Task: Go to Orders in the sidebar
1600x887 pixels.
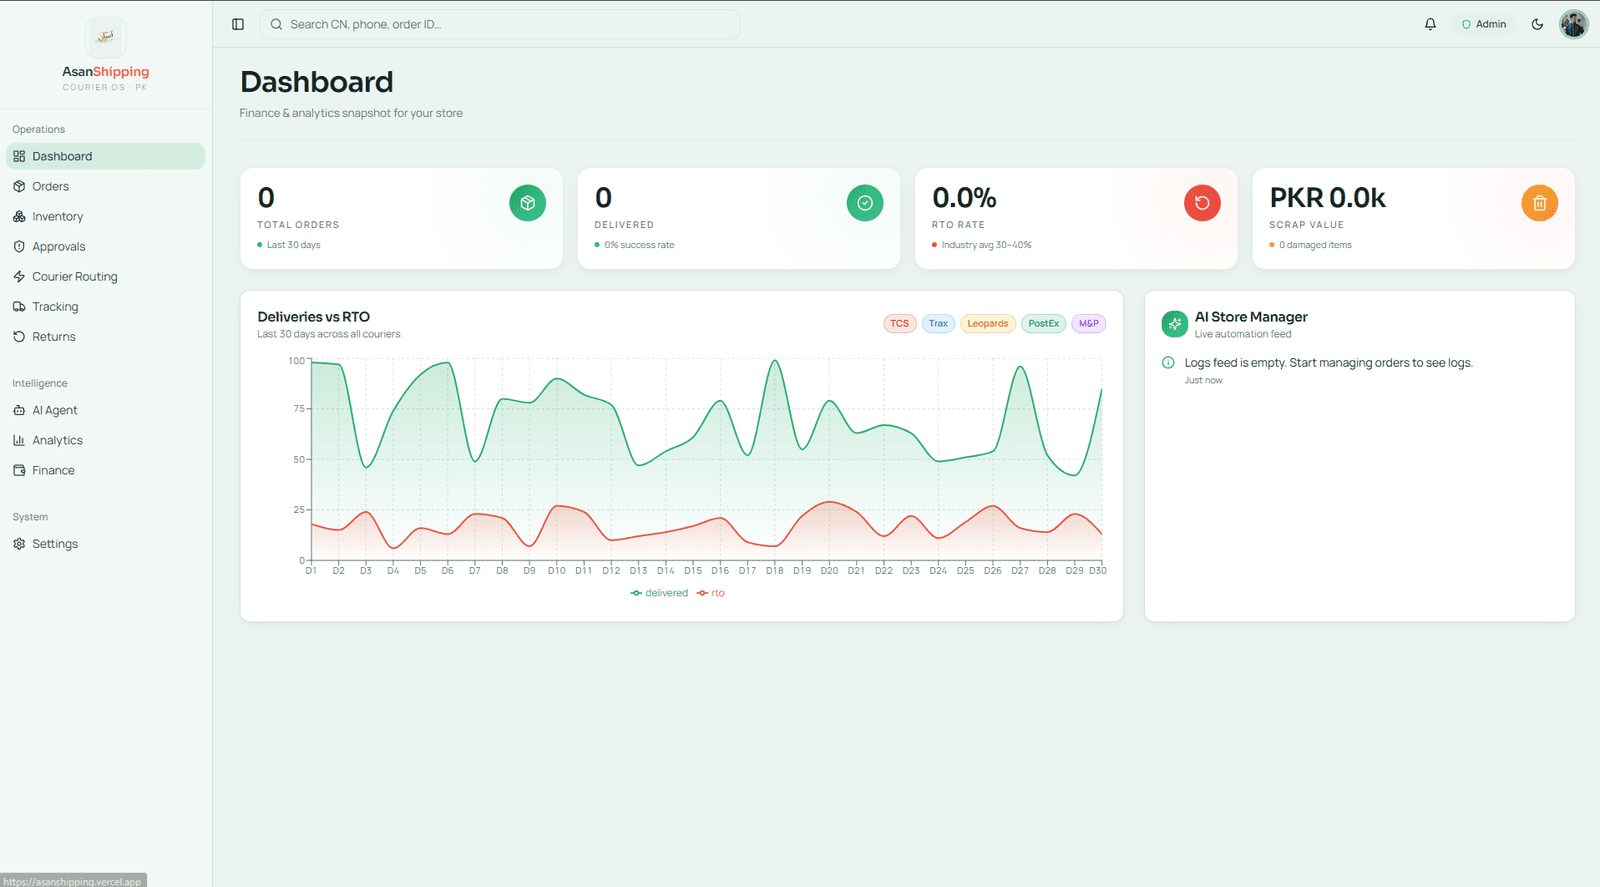Action: coord(106,186)
